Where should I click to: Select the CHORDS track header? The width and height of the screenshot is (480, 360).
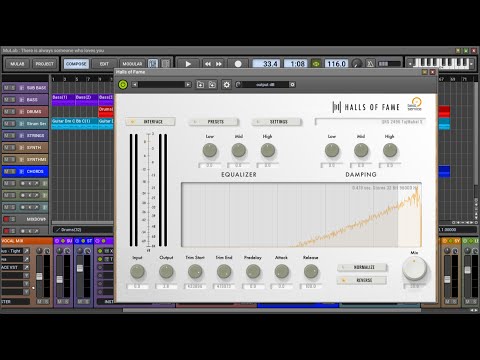[x=25, y=171]
